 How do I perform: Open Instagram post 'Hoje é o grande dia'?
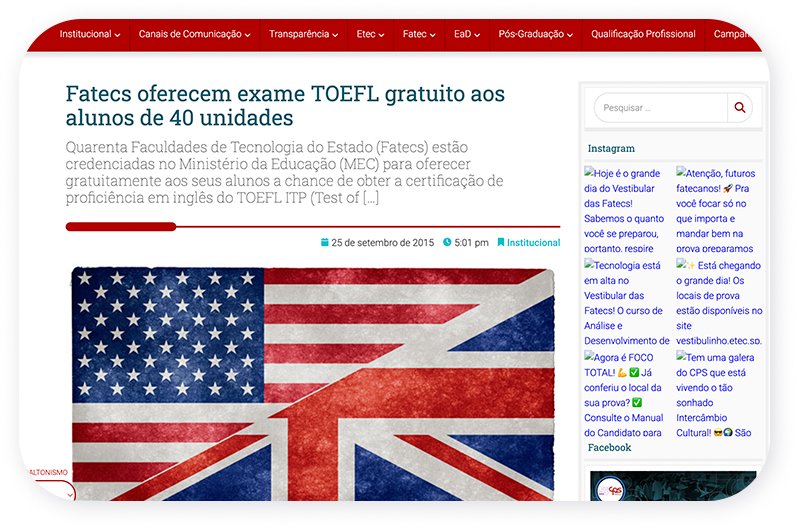tap(624, 210)
